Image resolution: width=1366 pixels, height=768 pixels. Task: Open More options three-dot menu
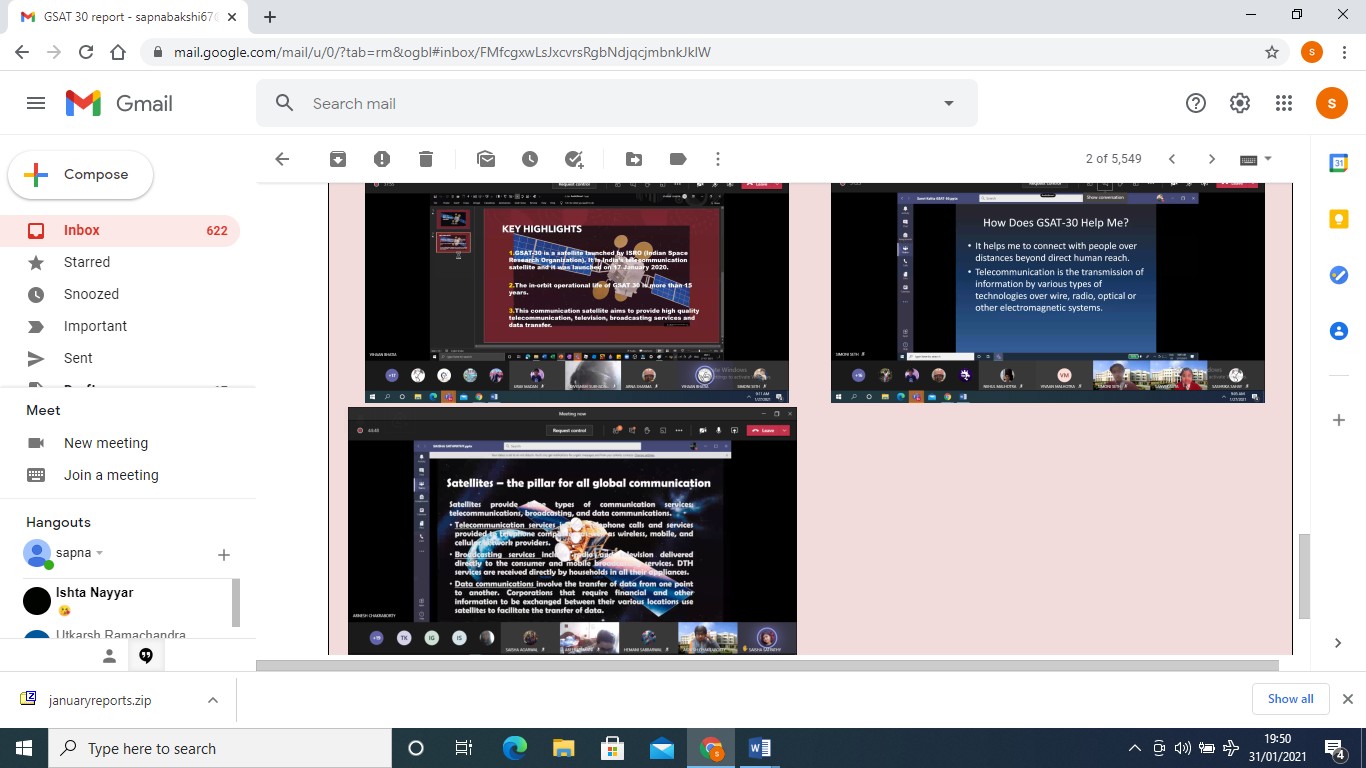coord(718,159)
